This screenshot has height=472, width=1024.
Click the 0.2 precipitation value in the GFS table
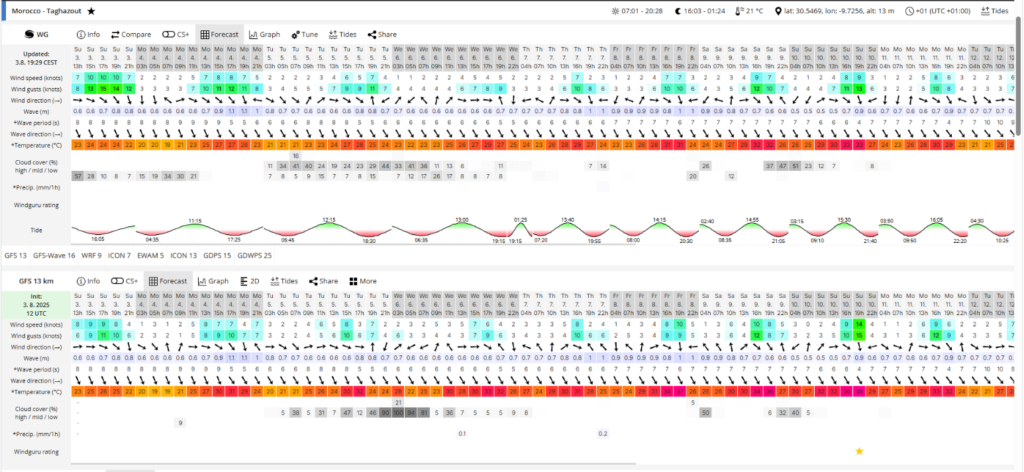pyautogui.click(x=603, y=433)
